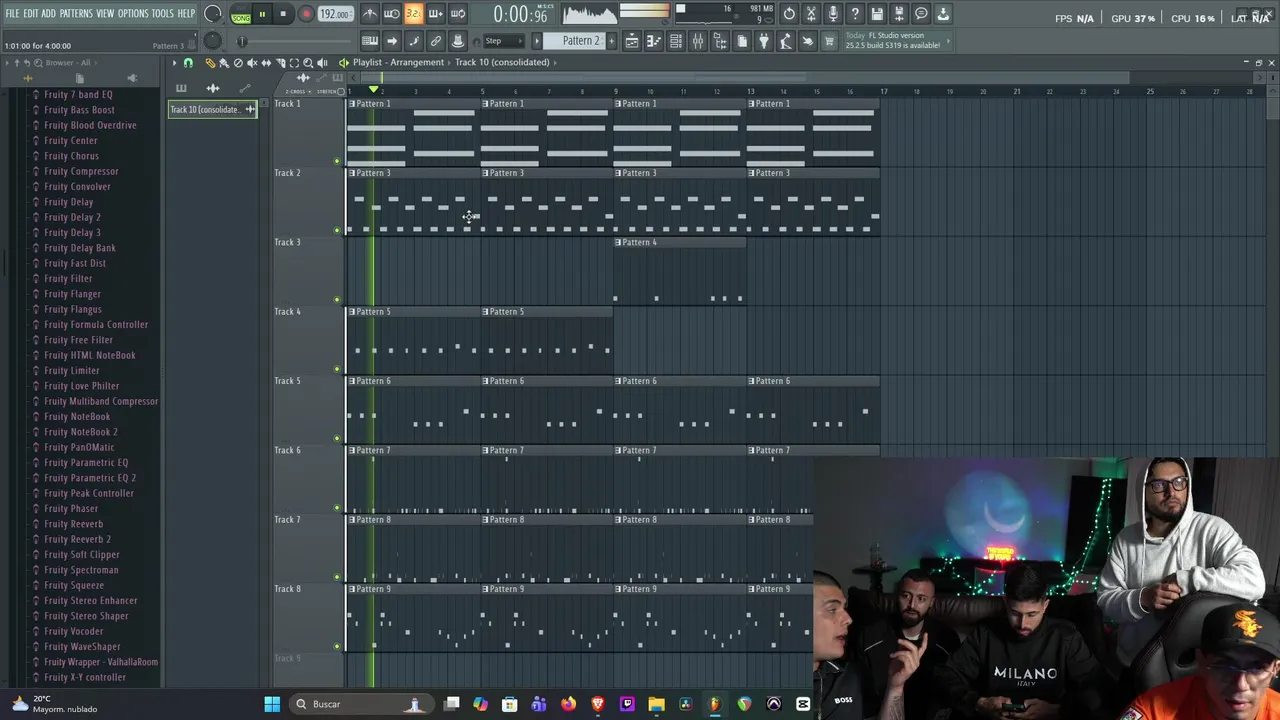
Task: Toggle loop recording button
Action: [458, 14]
